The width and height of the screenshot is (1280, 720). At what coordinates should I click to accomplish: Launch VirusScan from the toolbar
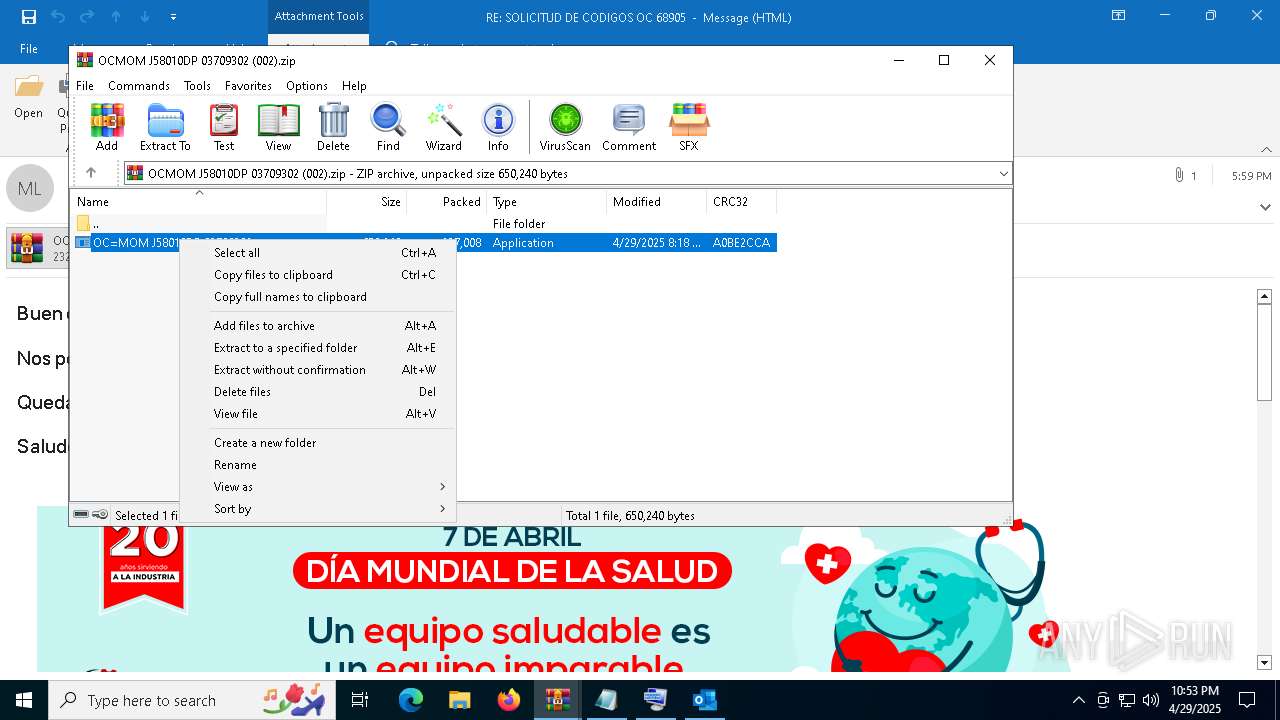pos(565,127)
